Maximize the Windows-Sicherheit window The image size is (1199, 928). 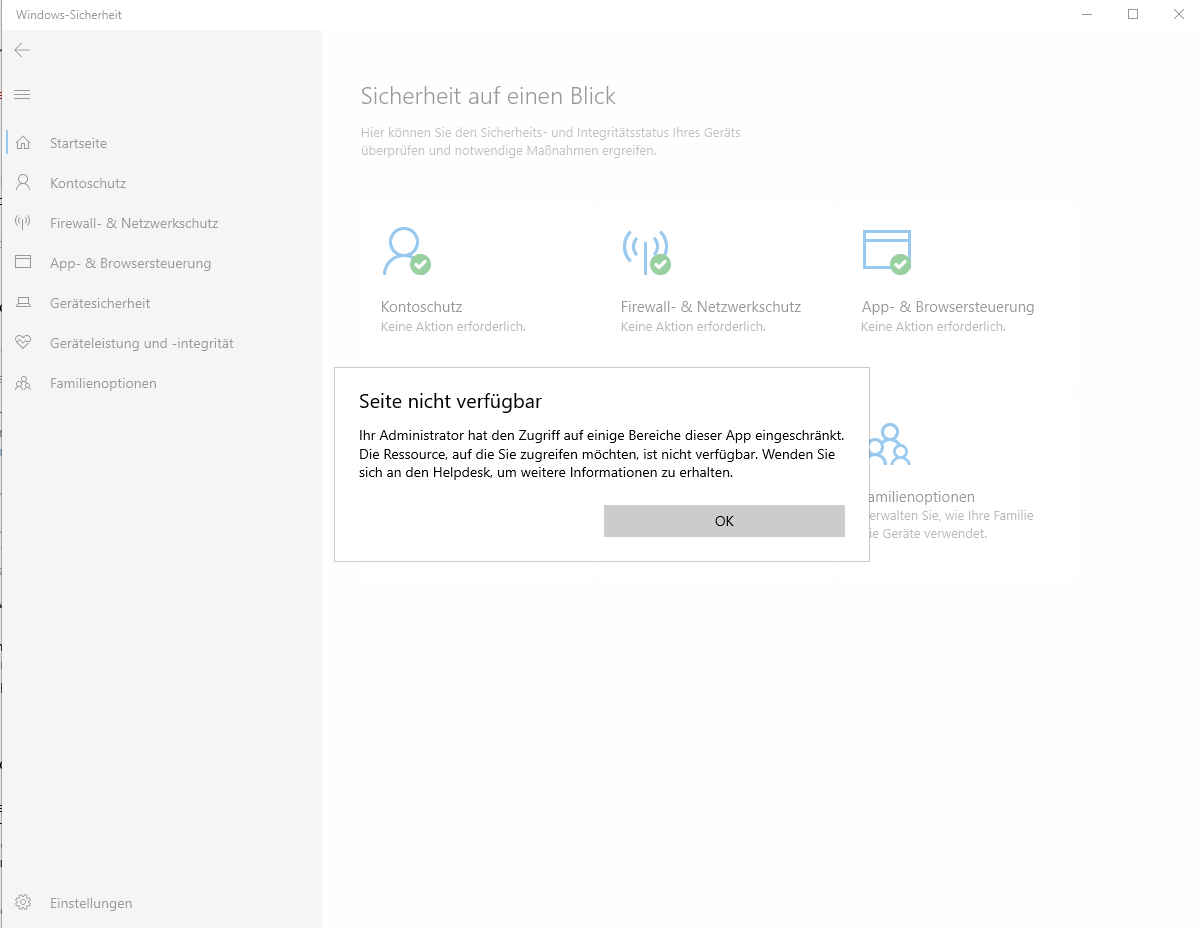[x=1132, y=15]
